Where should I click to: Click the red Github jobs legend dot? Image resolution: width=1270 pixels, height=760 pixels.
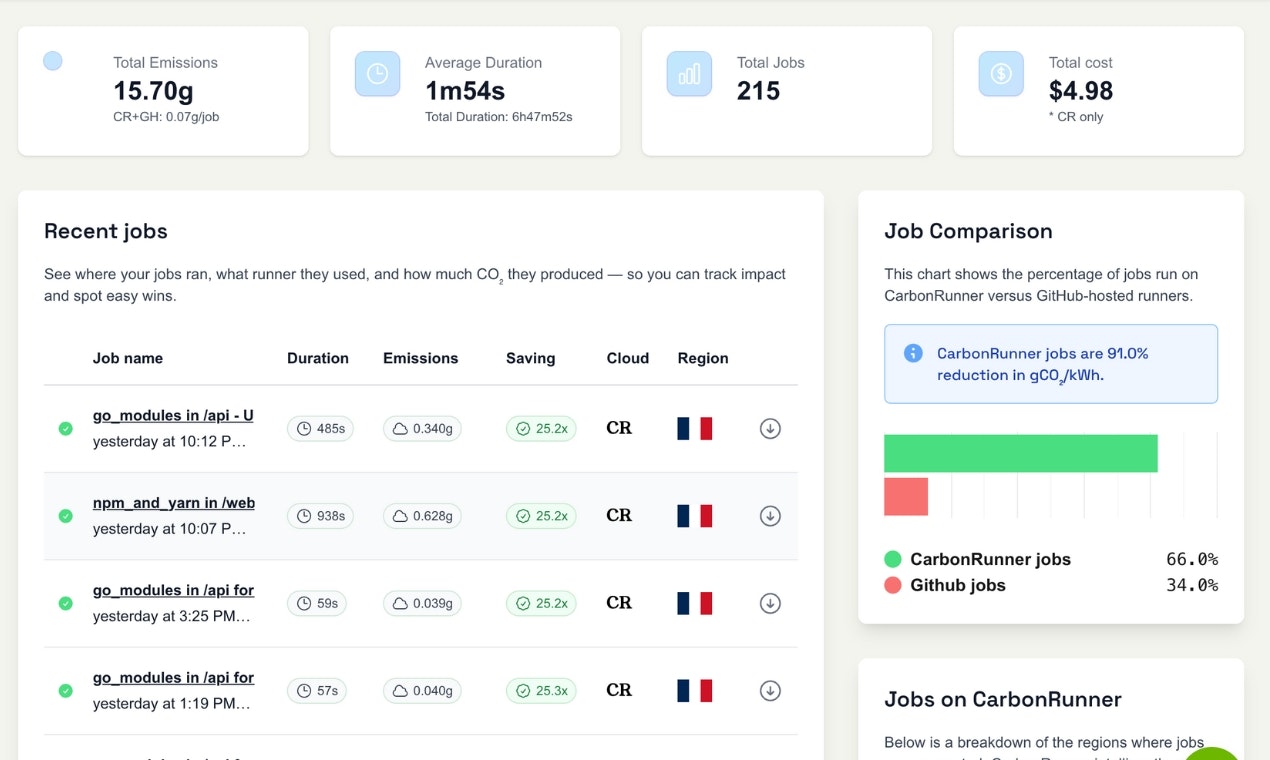point(893,585)
